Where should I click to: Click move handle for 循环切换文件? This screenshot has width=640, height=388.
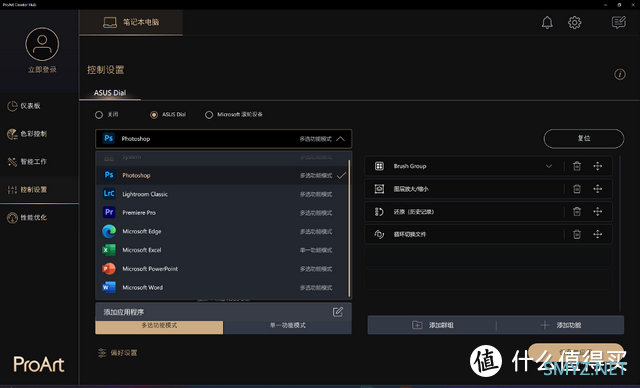[598, 234]
